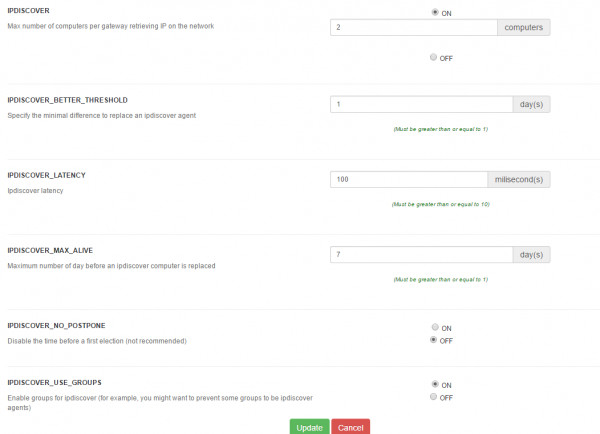Click the IPDISCOVER_NO_POSTPONE heading
The image size is (600, 434).
(x=56, y=326)
